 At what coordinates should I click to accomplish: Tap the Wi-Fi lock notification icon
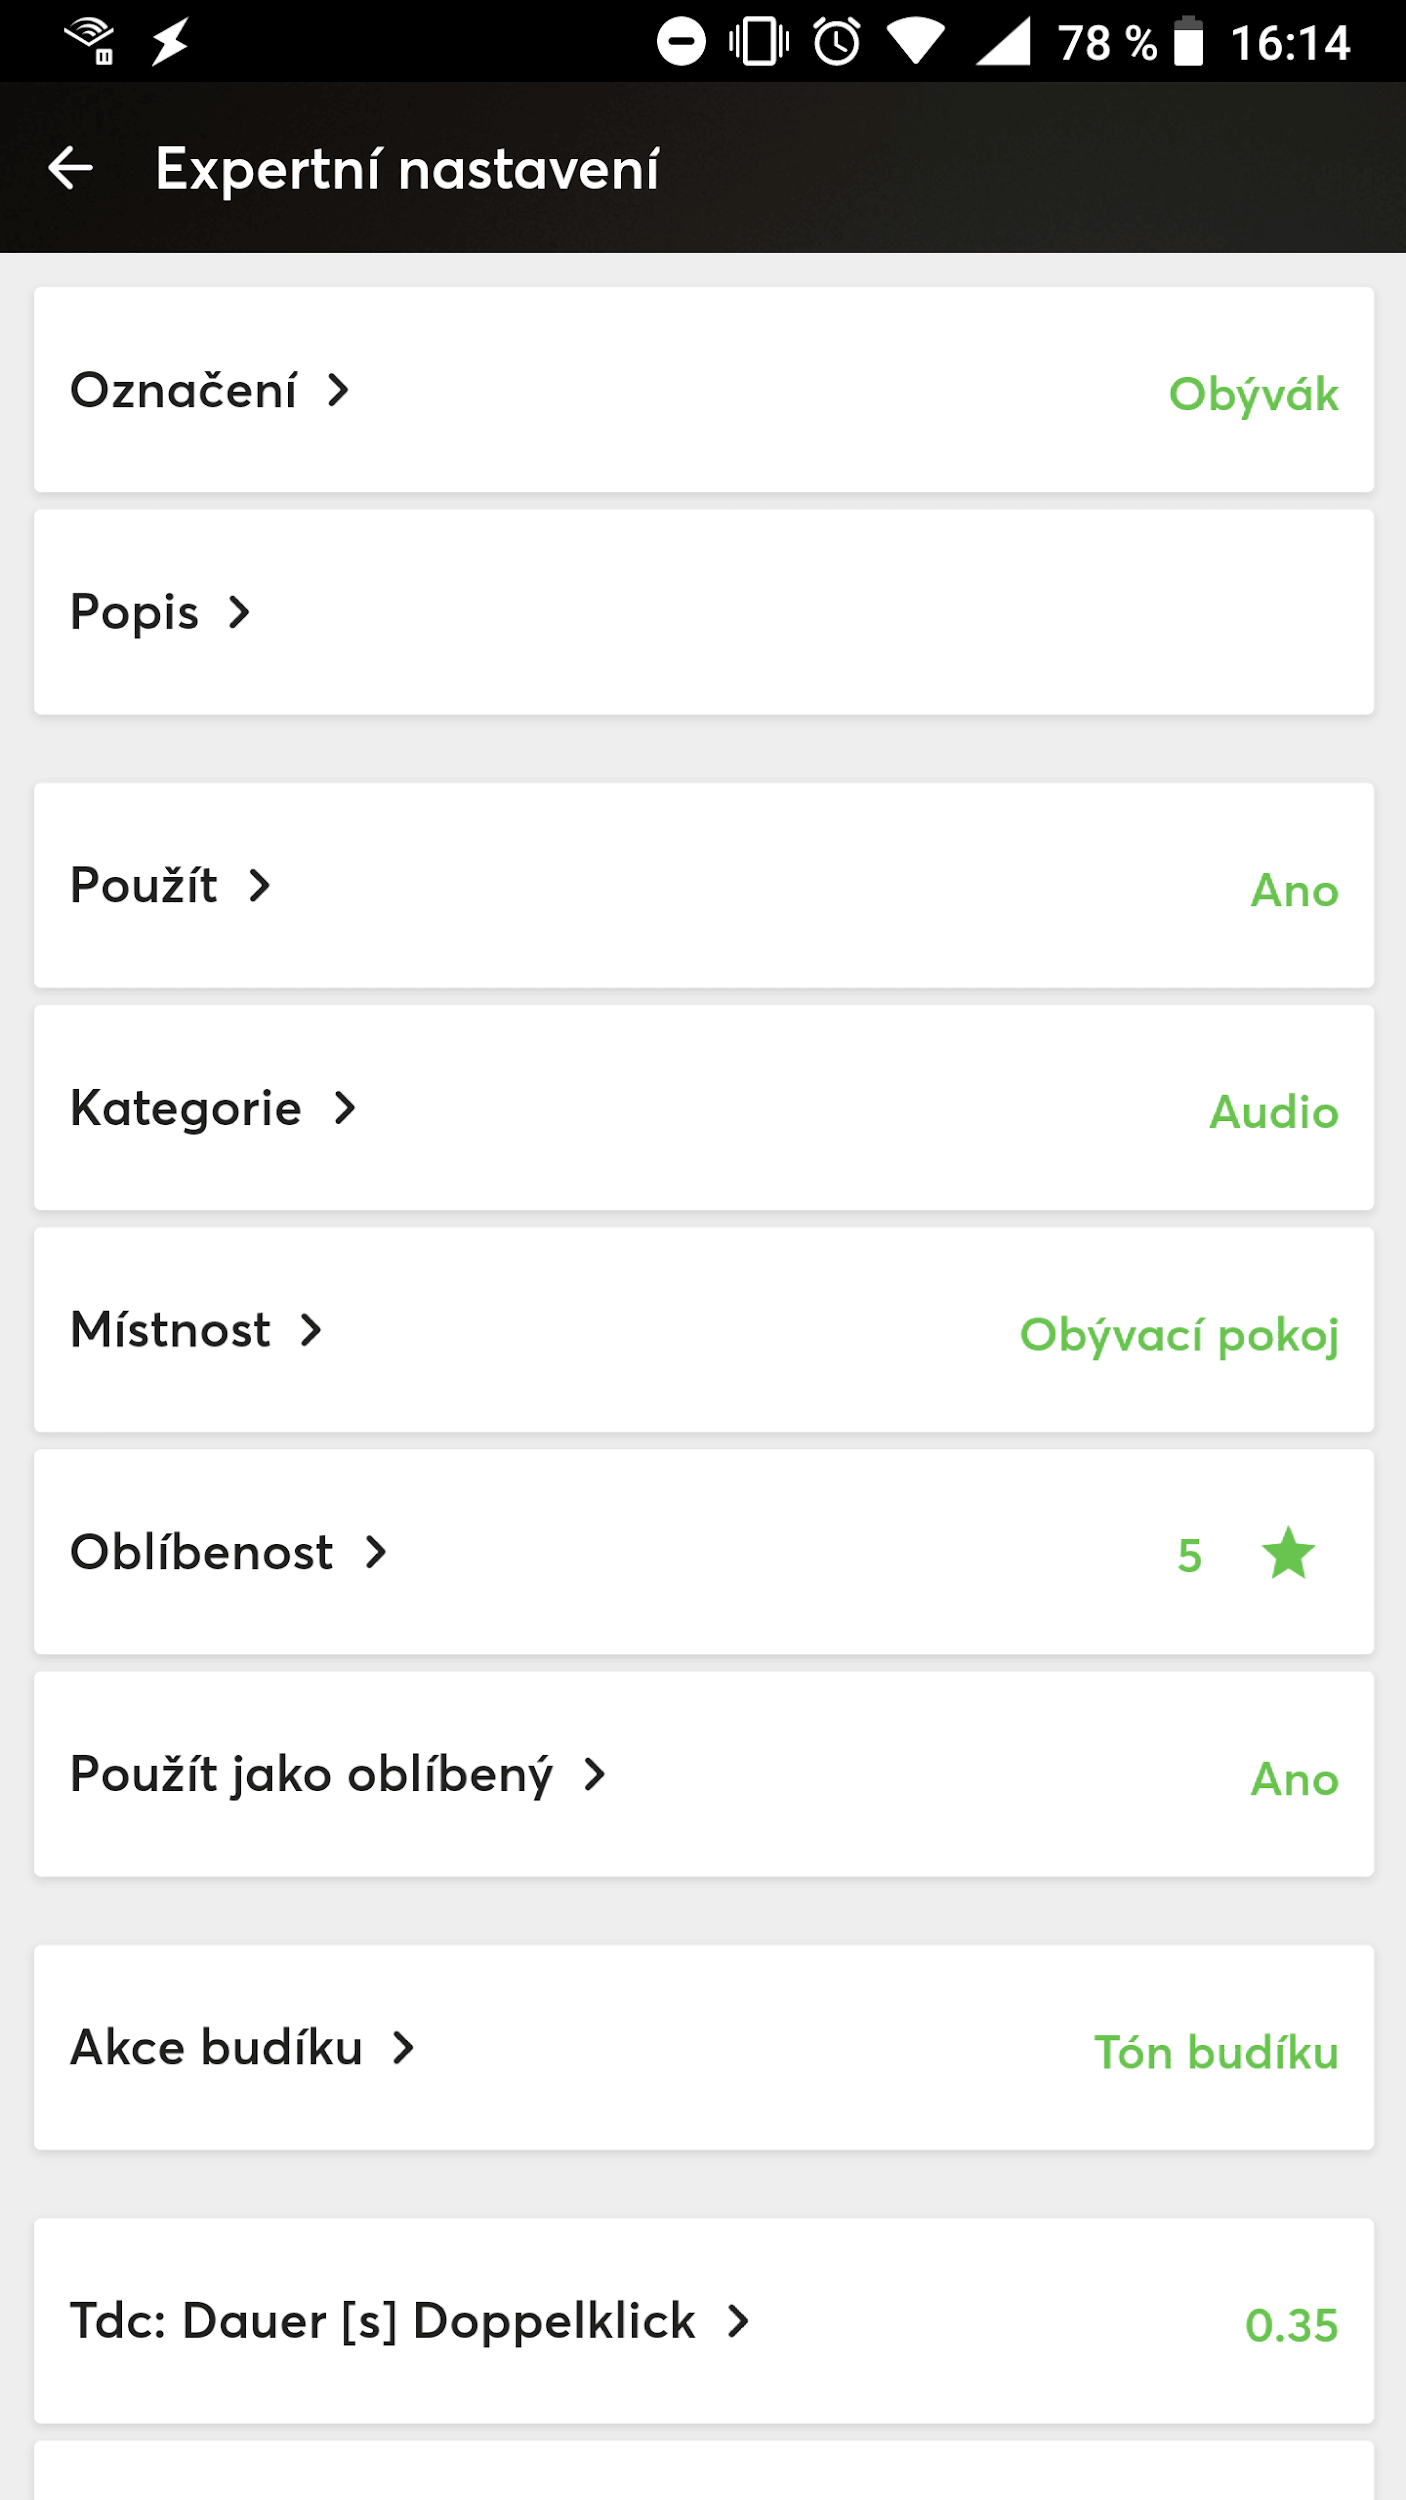pos(91,42)
